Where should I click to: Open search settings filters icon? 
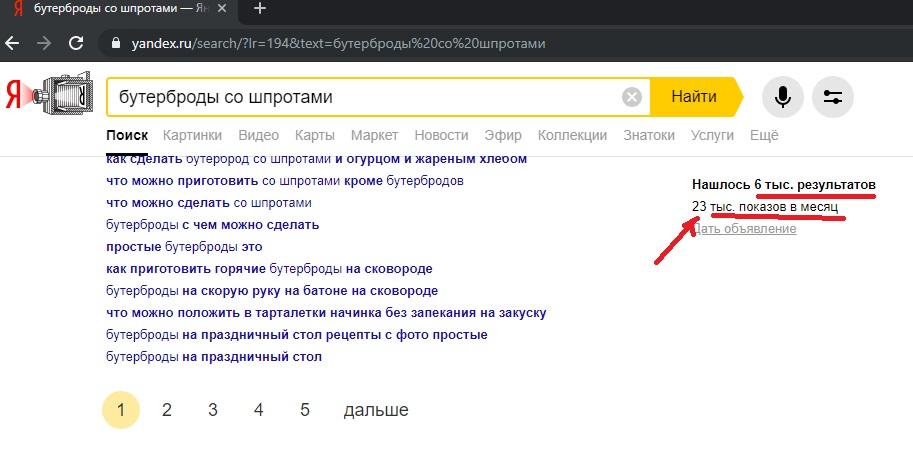click(x=833, y=97)
